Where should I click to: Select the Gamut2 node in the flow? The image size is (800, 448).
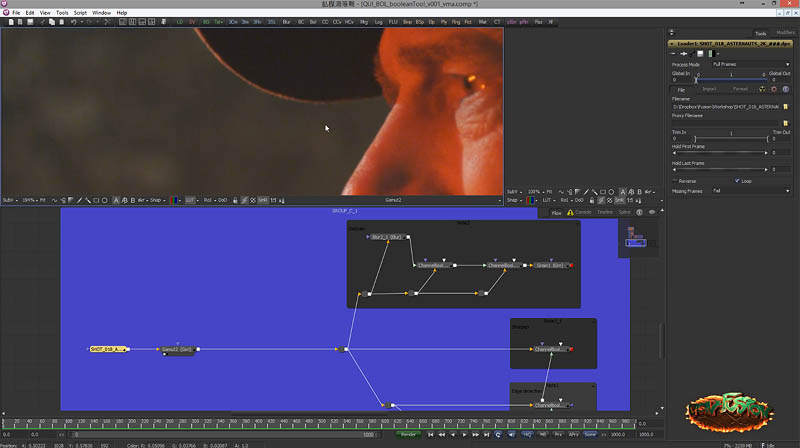[x=177, y=349]
